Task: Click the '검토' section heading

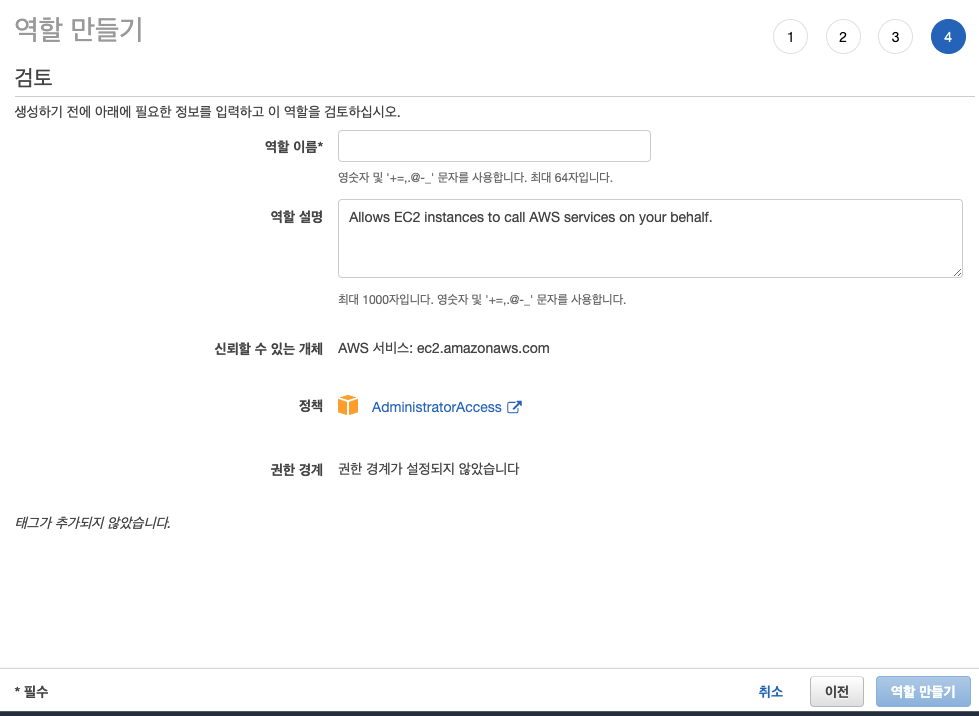Action: 33,77
